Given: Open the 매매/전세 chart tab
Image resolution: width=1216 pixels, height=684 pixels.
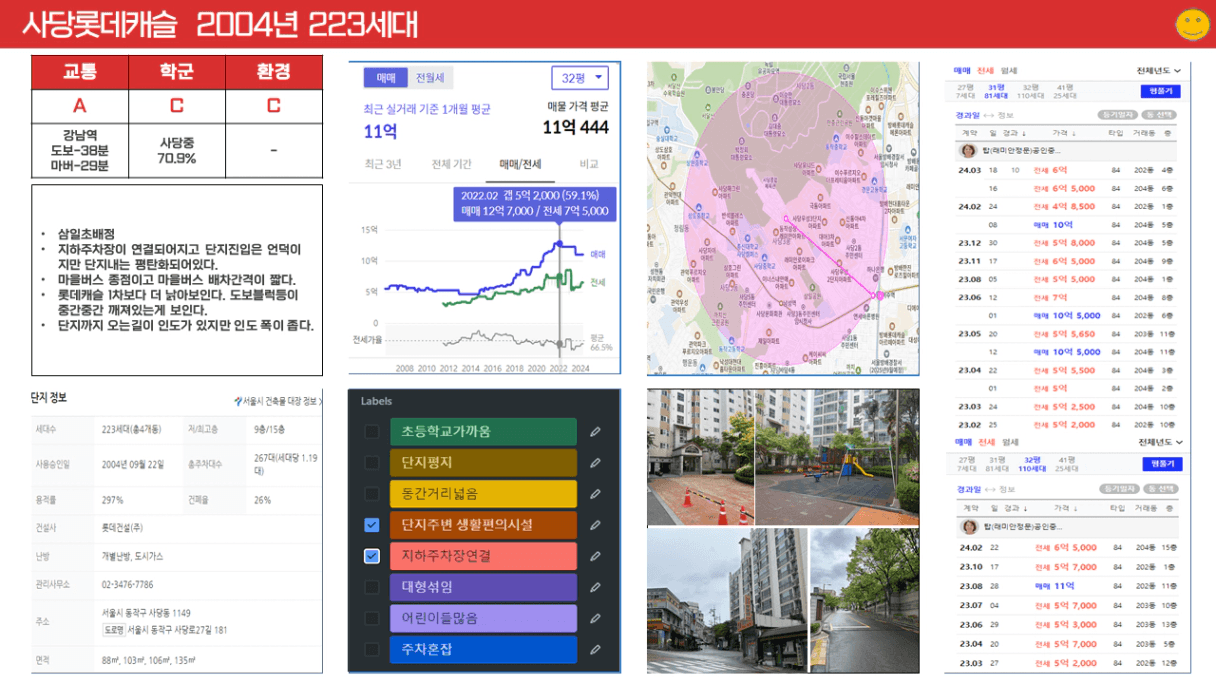Looking at the screenshot, I should click(520, 164).
